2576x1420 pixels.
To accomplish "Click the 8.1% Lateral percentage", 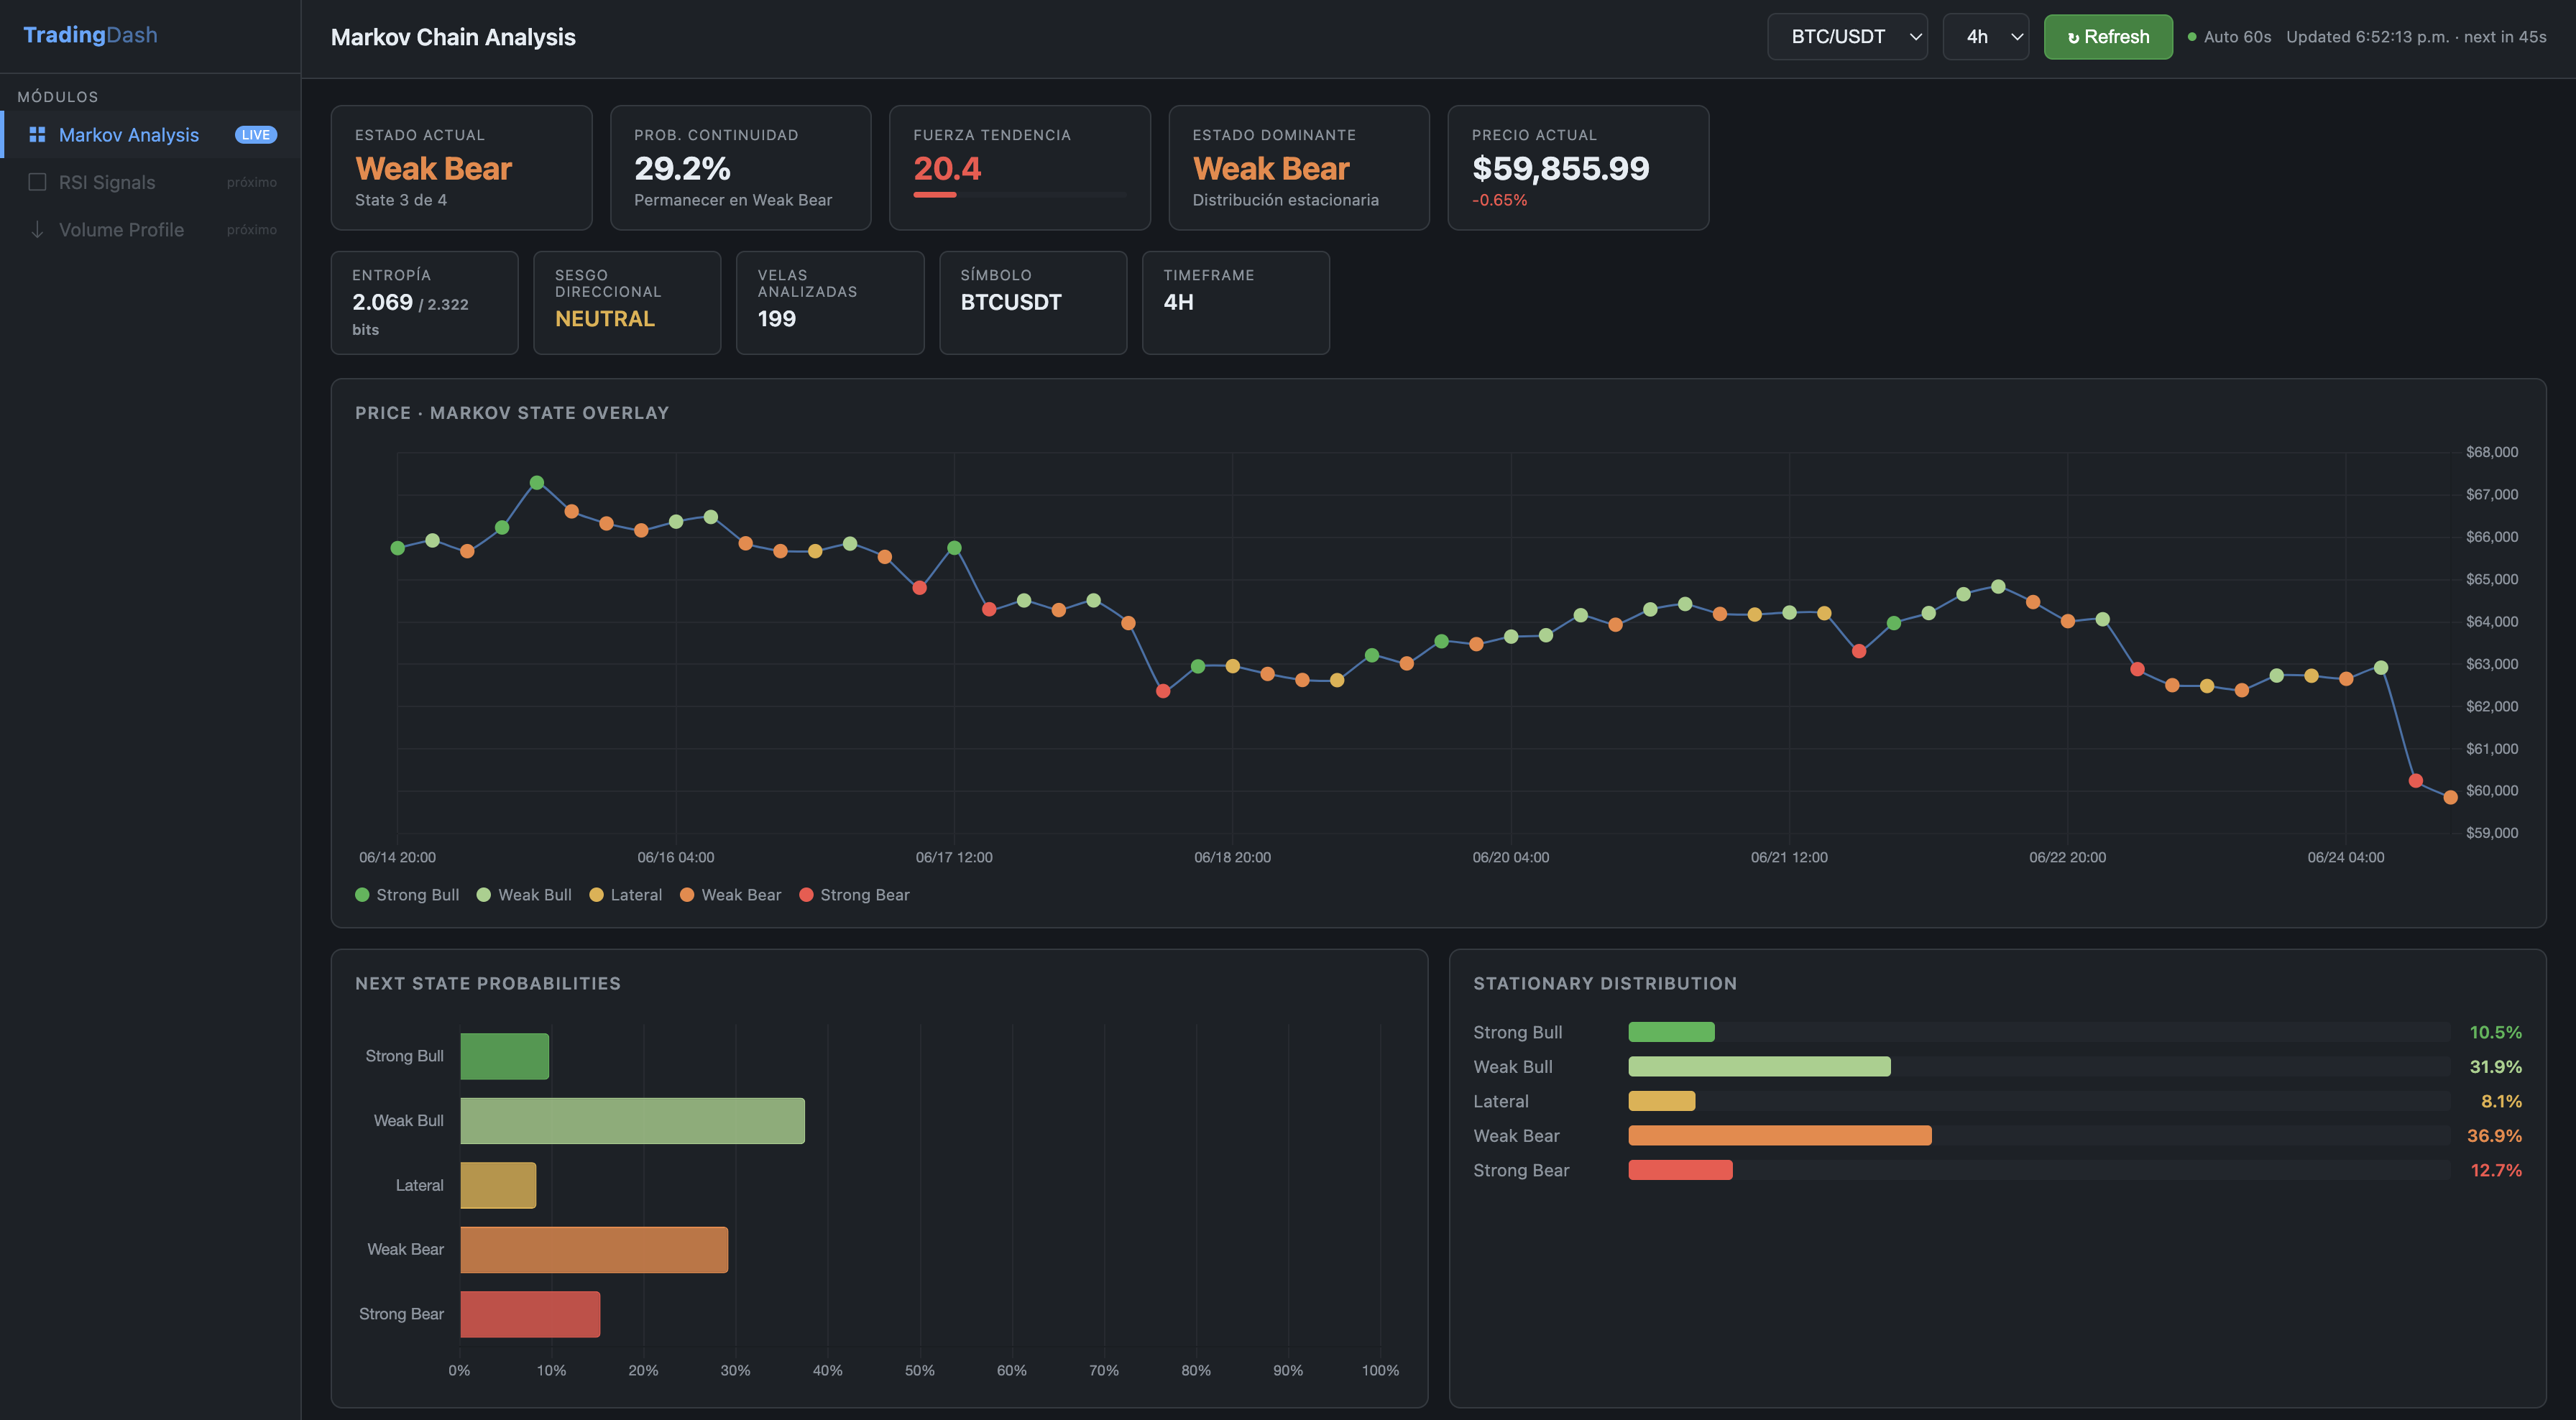I will 2501,1101.
